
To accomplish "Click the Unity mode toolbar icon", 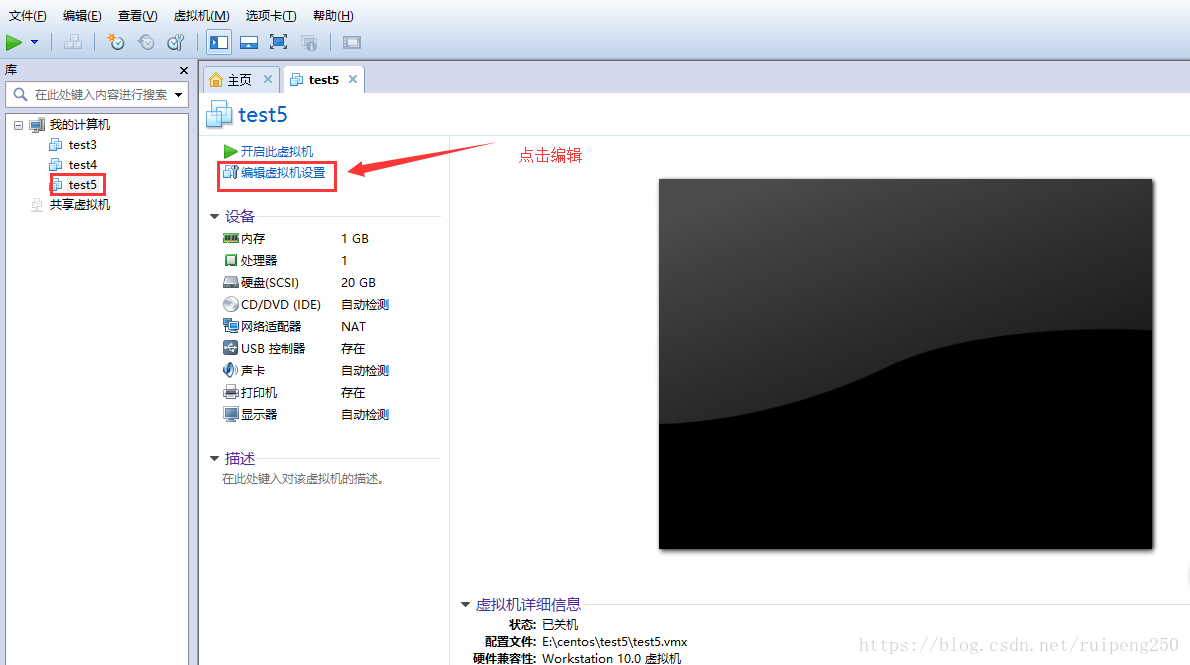I will click(309, 43).
